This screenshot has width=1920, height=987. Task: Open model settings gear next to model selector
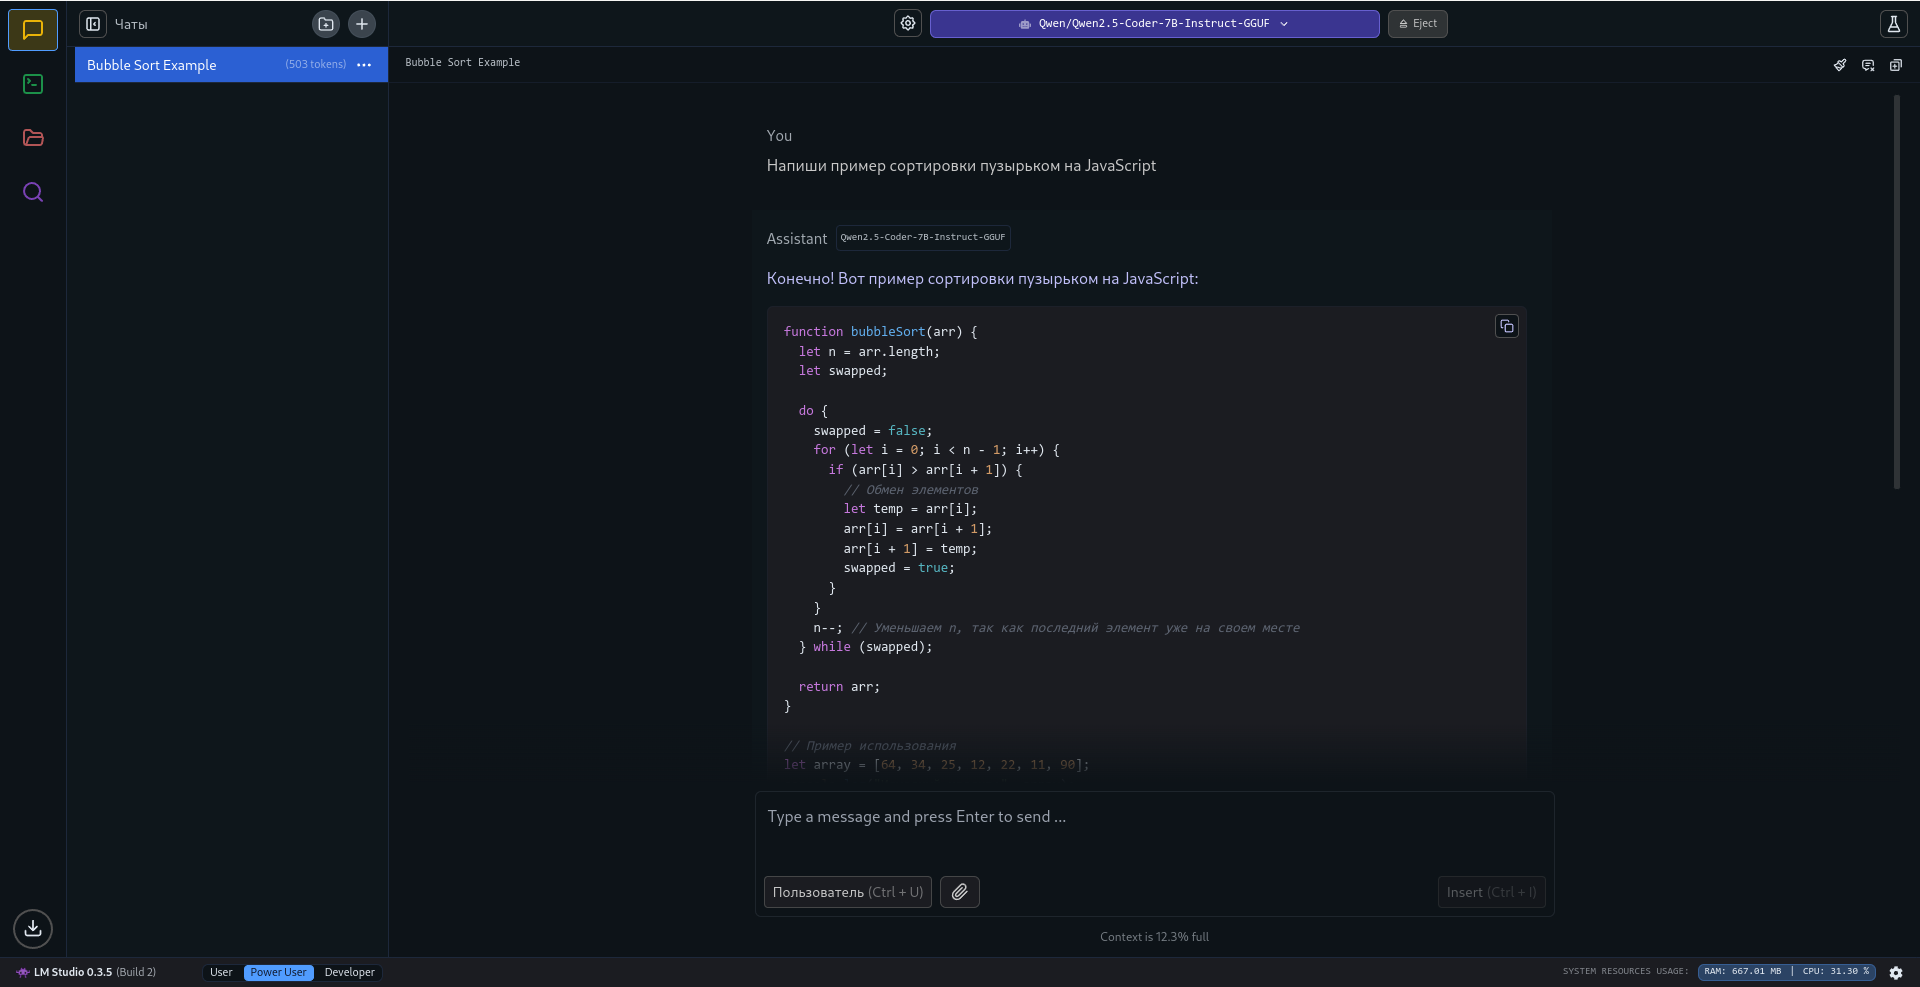point(908,24)
